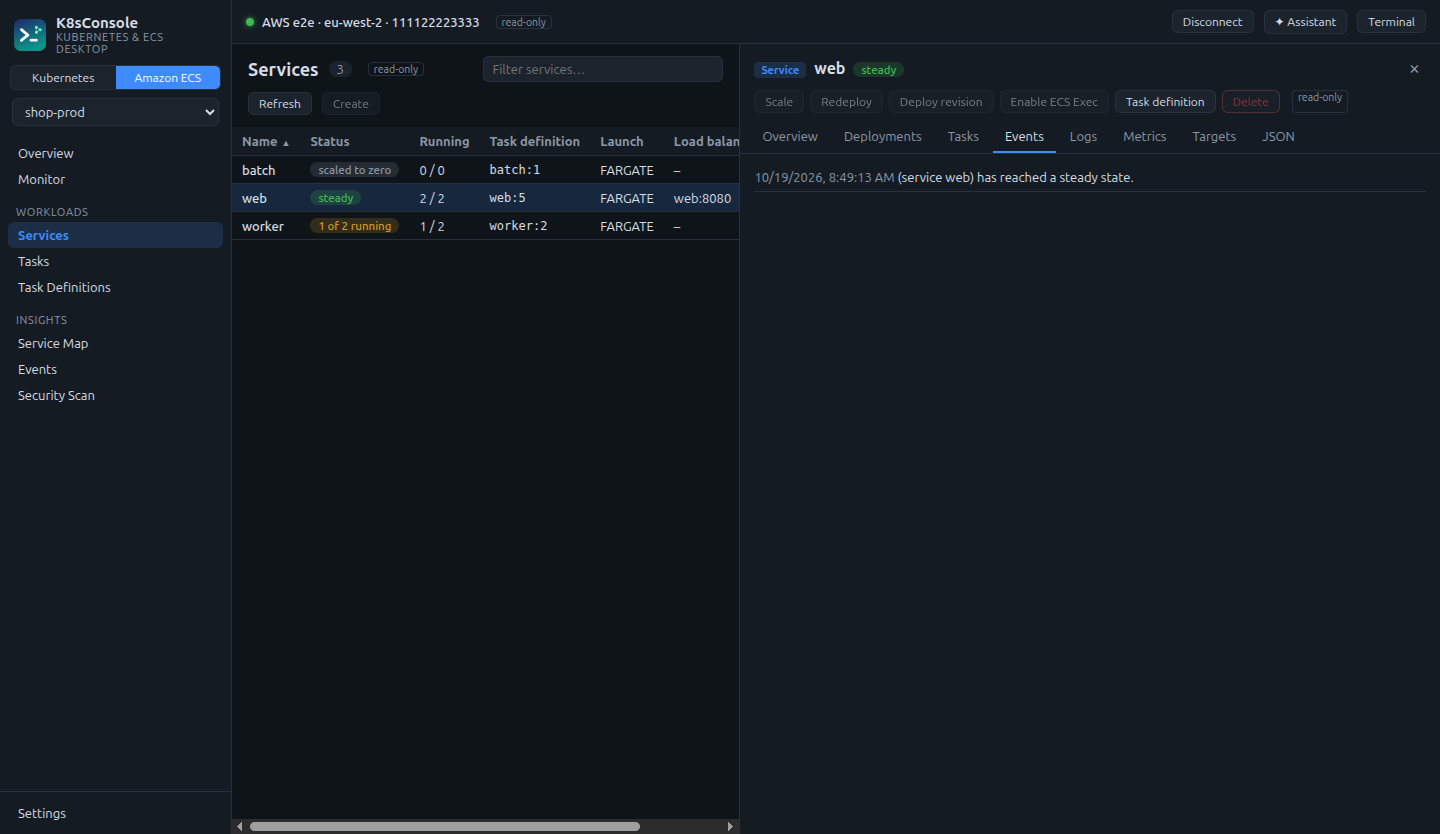This screenshot has width=1440, height=834.
Task: Switch to the Amazon ECS mode
Action: 168,77
